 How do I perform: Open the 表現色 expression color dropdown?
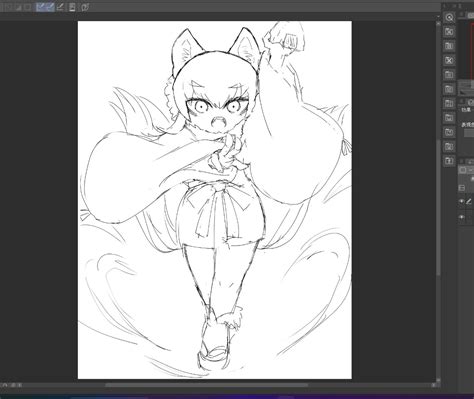(469, 133)
